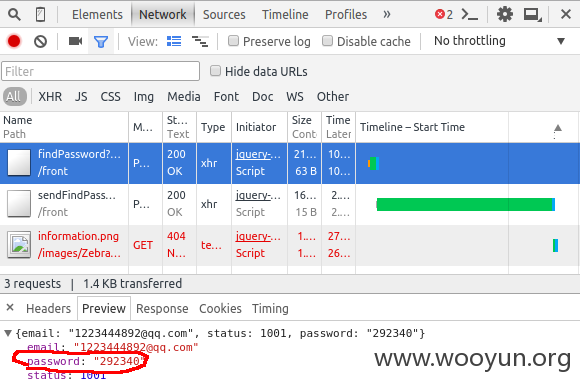The width and height of the screenshot is (580, 387).
Task: Click the findPassword timeline bar
Action: 373,163
